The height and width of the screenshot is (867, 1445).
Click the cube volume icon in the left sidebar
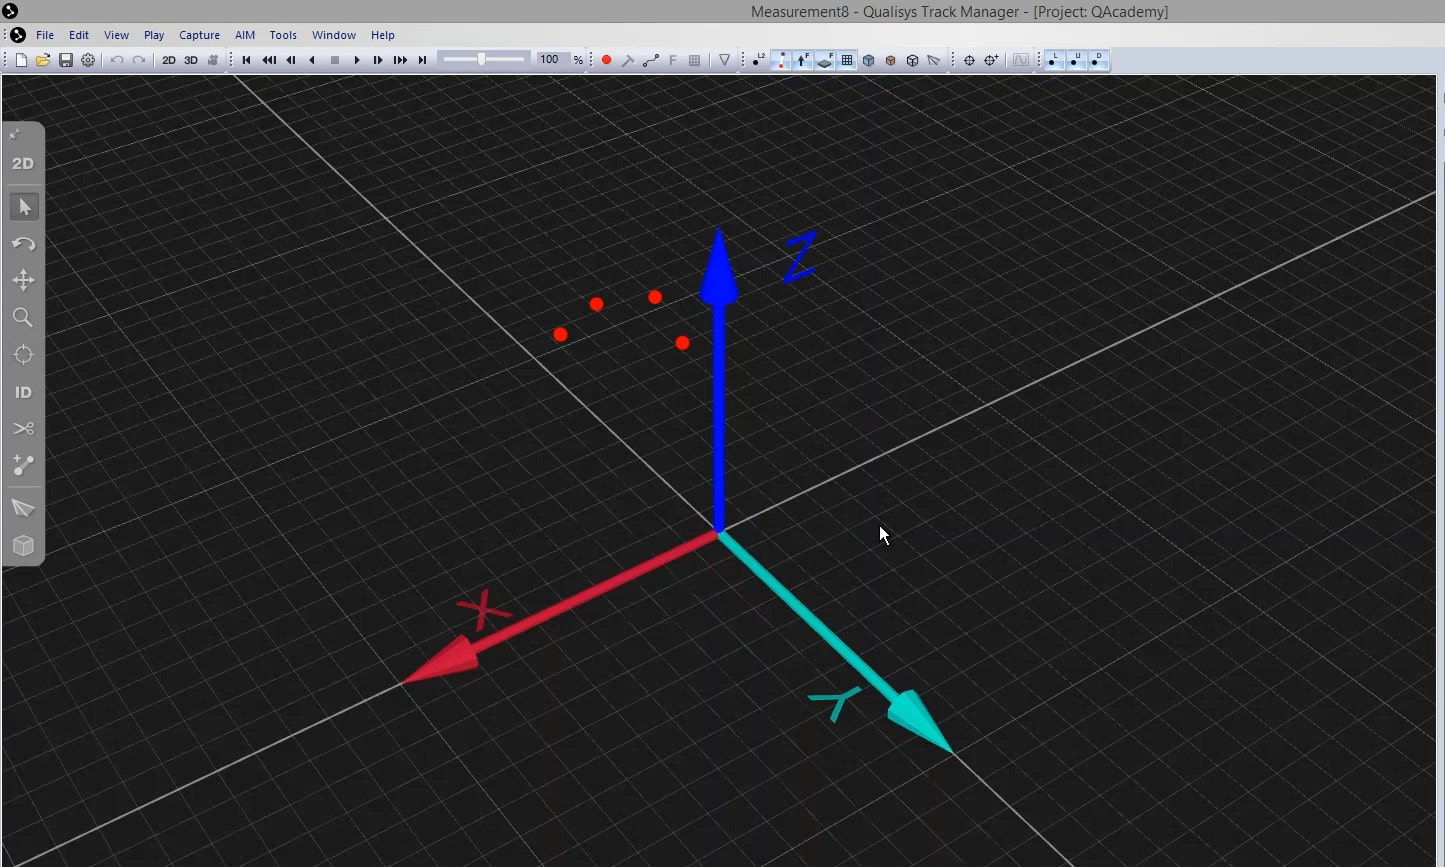tap(23, 545)
